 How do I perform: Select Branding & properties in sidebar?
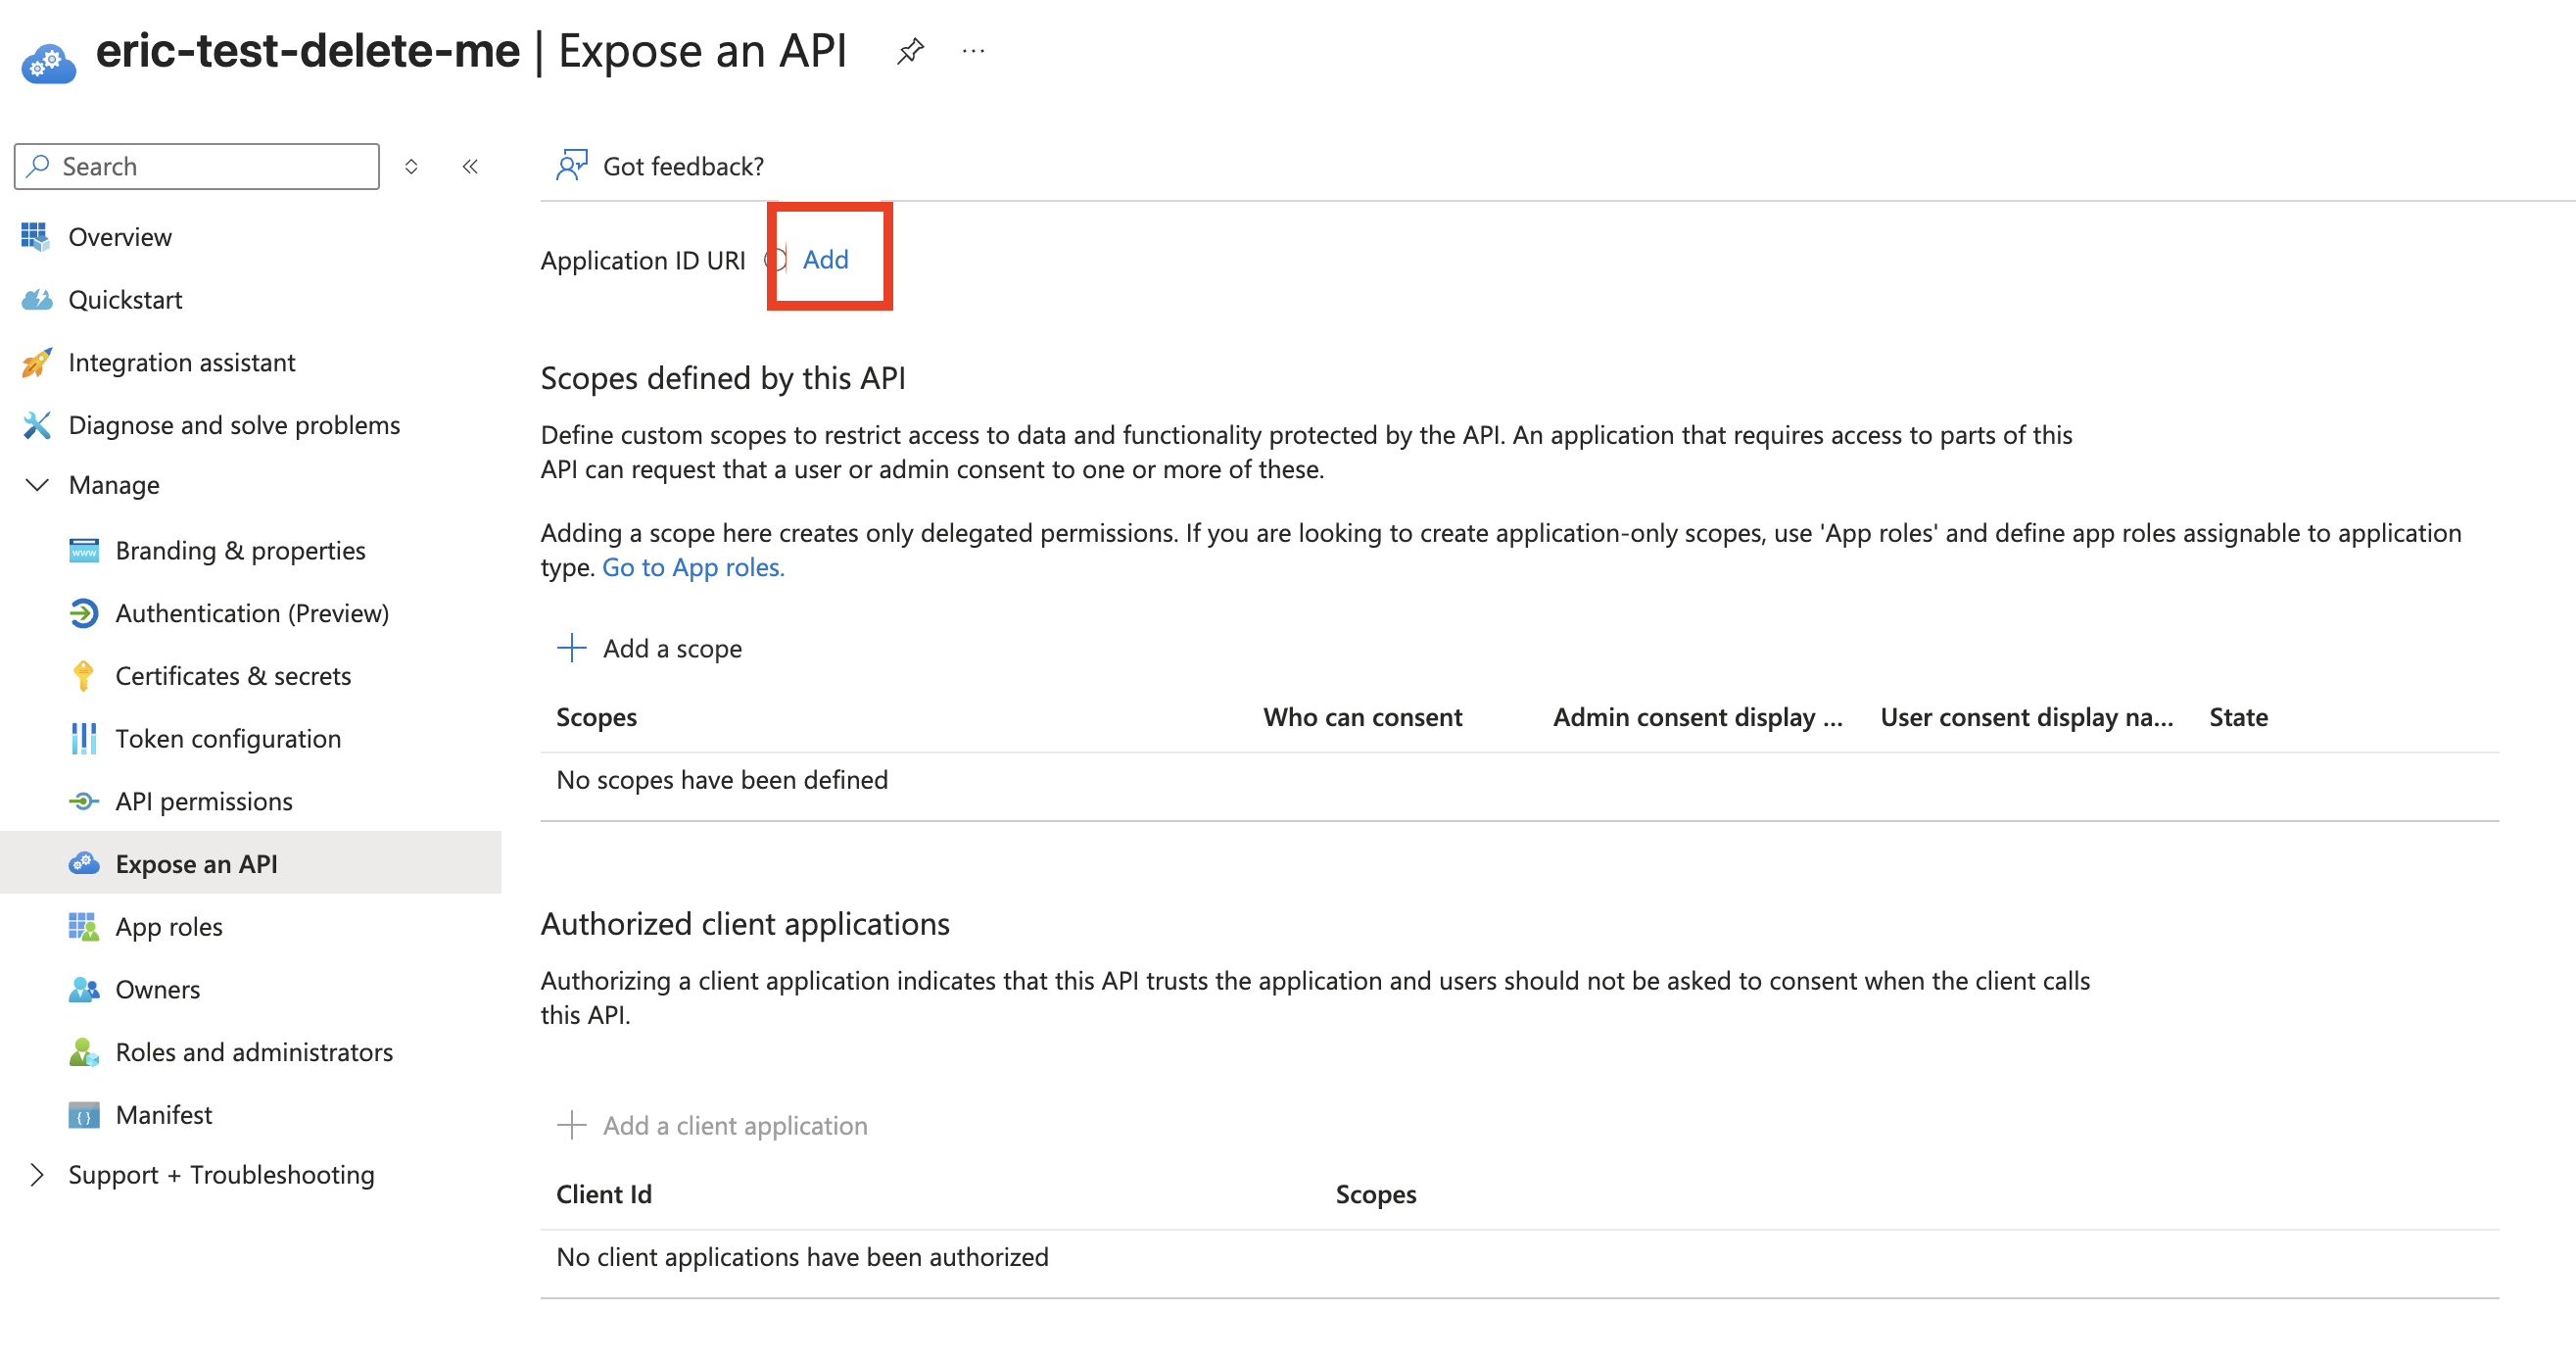pos(240,550)
